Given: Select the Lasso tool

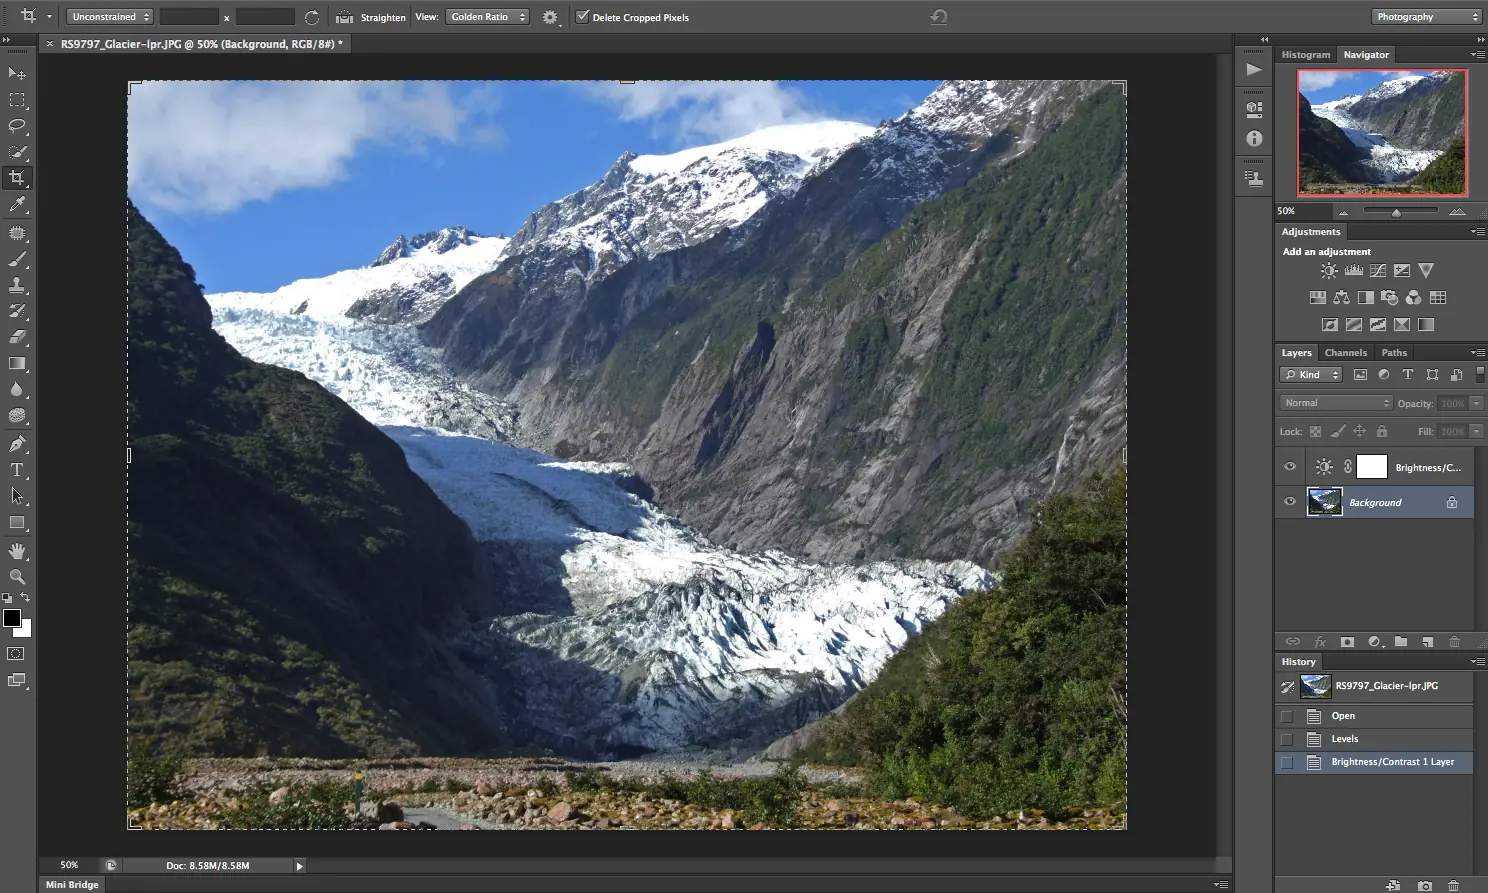Looking at the screenshot, I should tap(17, 126).
